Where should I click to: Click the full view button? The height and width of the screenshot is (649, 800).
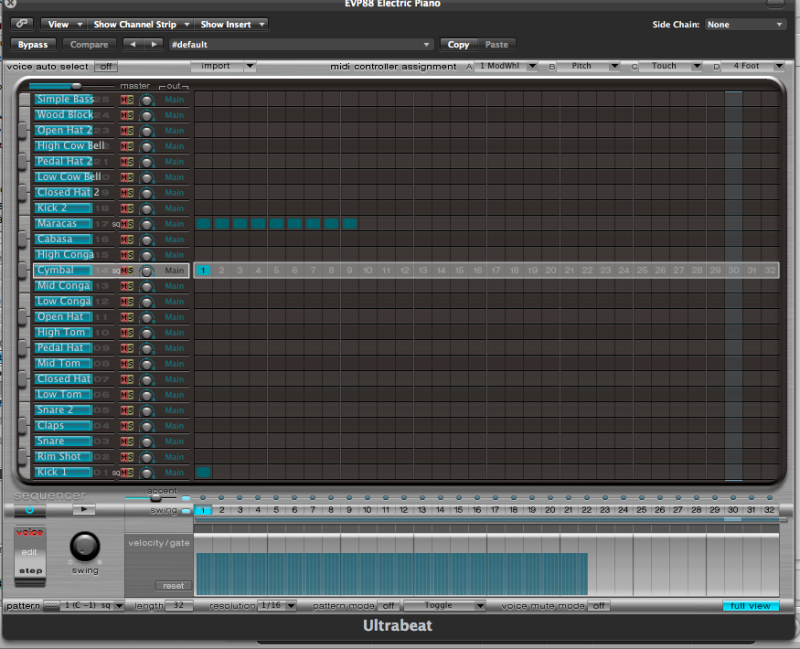click(x=749, y=606)
